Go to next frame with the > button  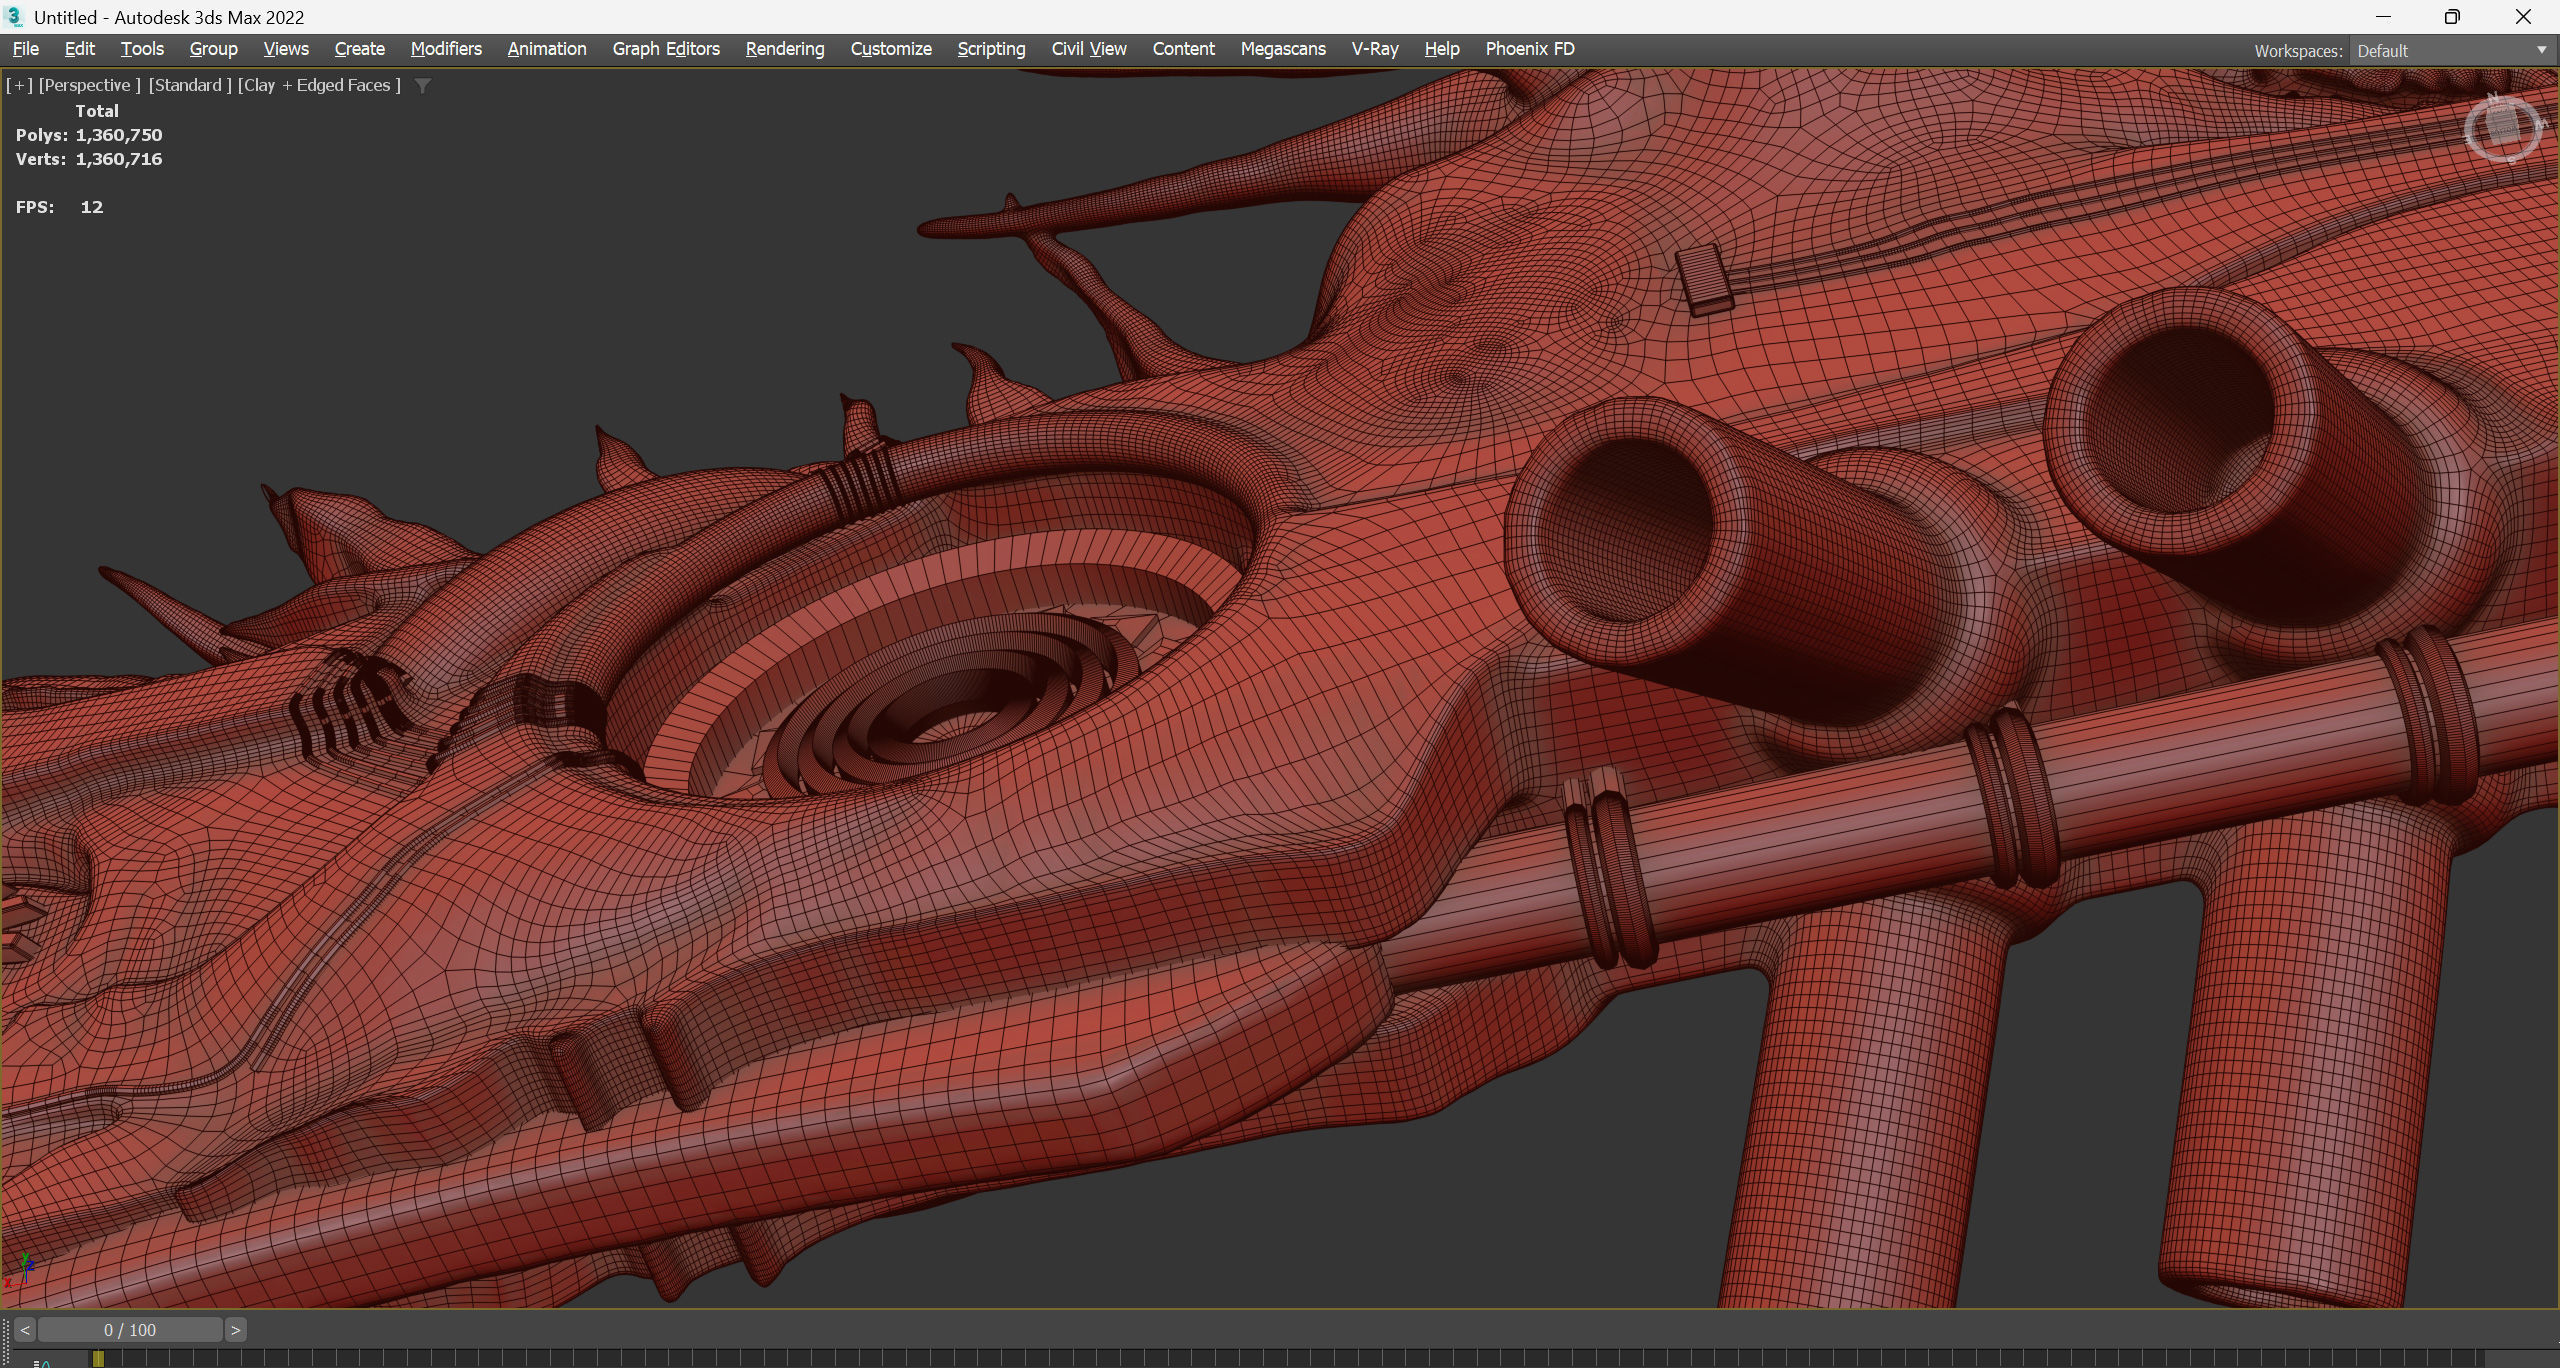click(x=235, y=1330)
